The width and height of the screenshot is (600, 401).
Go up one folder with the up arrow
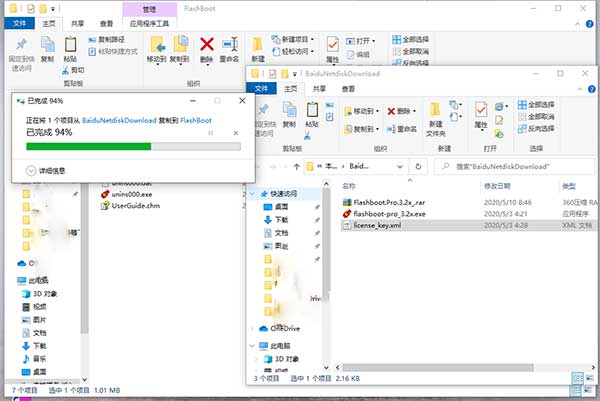pos(297,166)
